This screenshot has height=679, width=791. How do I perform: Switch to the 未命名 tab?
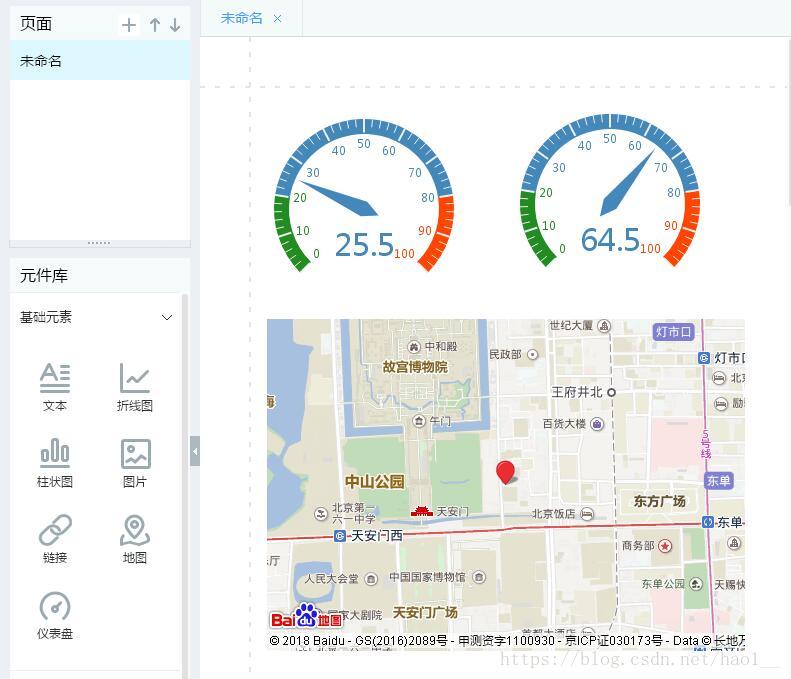(x=242, y=18)
